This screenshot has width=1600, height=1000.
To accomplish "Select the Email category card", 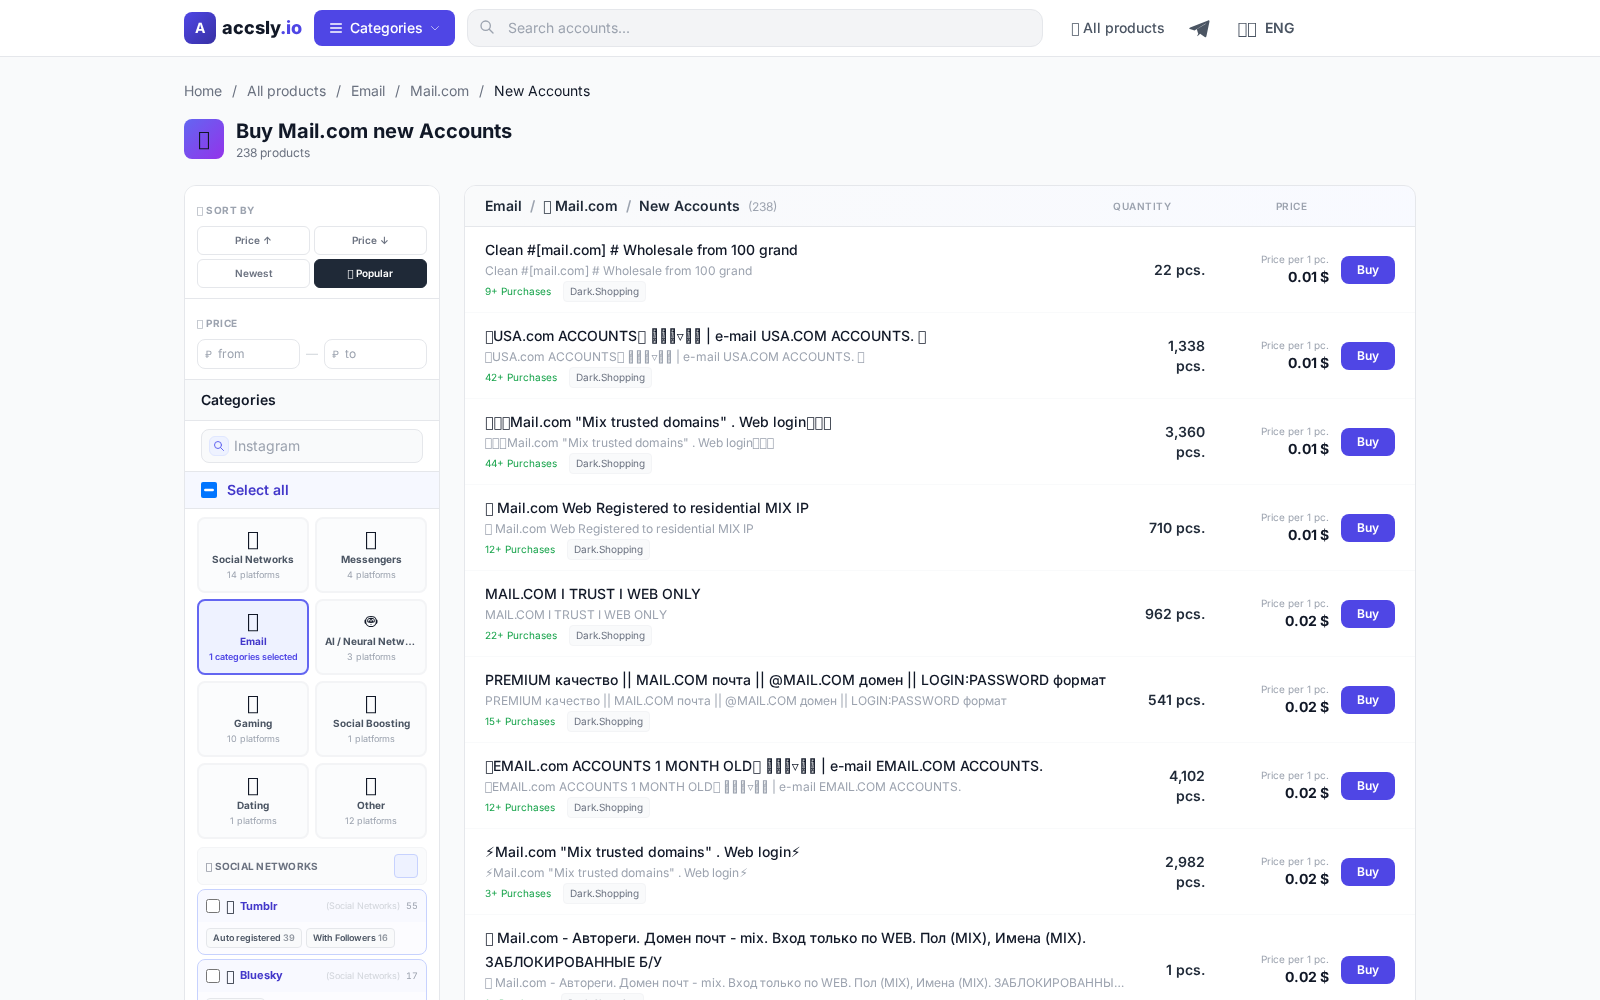I will 253,637.
